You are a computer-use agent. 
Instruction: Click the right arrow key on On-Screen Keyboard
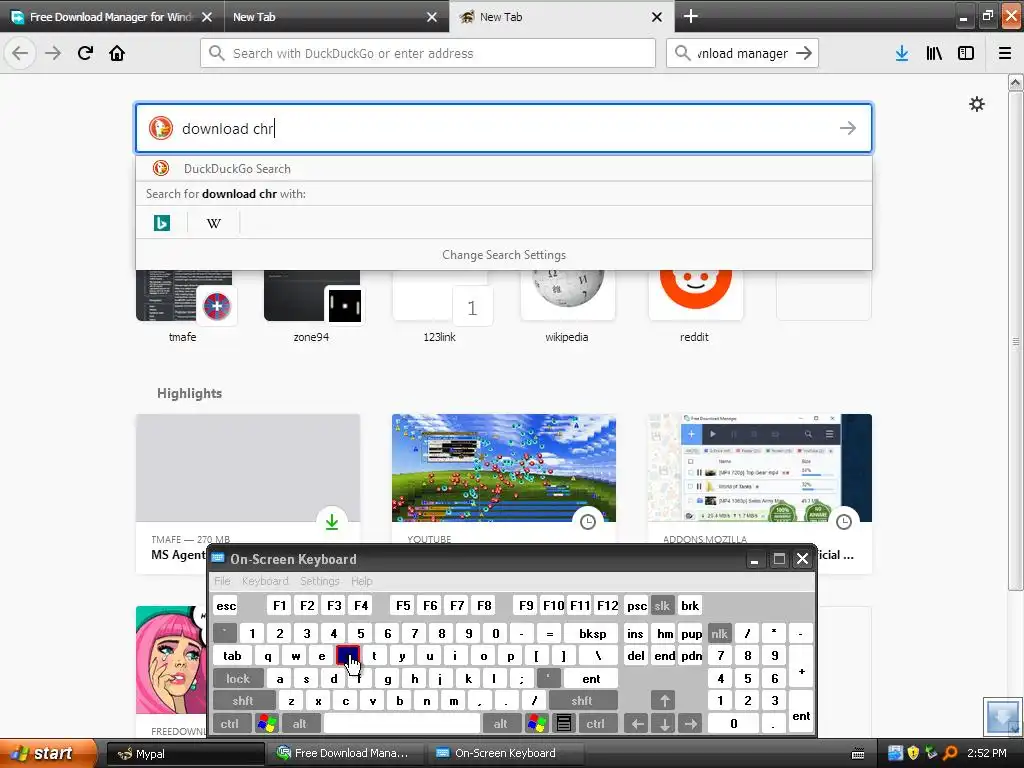pos(690,723)
